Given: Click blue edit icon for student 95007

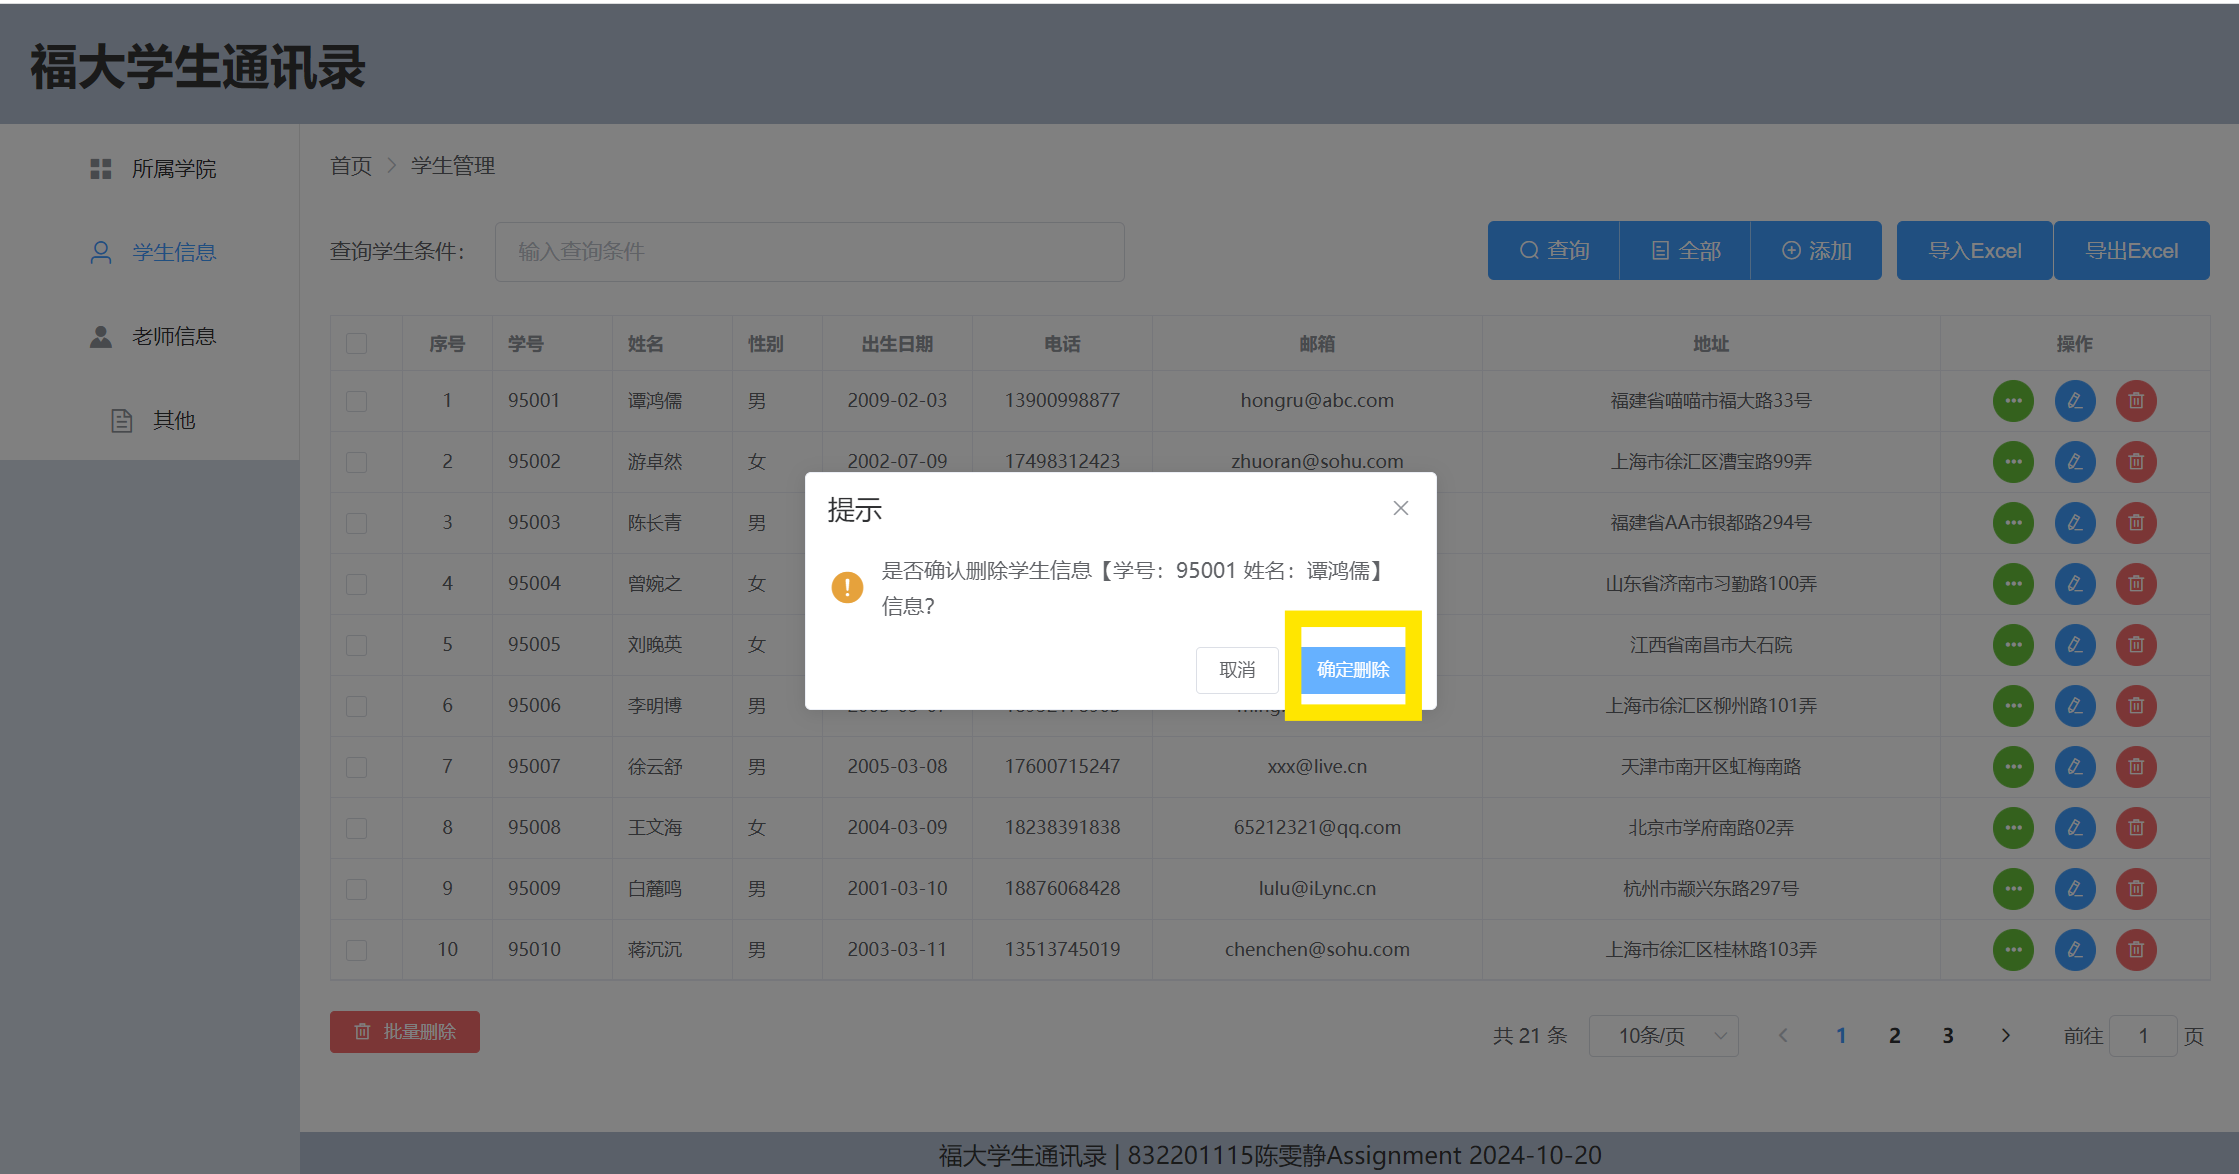Looking at the screenshot, I should tap(2074, 767).
